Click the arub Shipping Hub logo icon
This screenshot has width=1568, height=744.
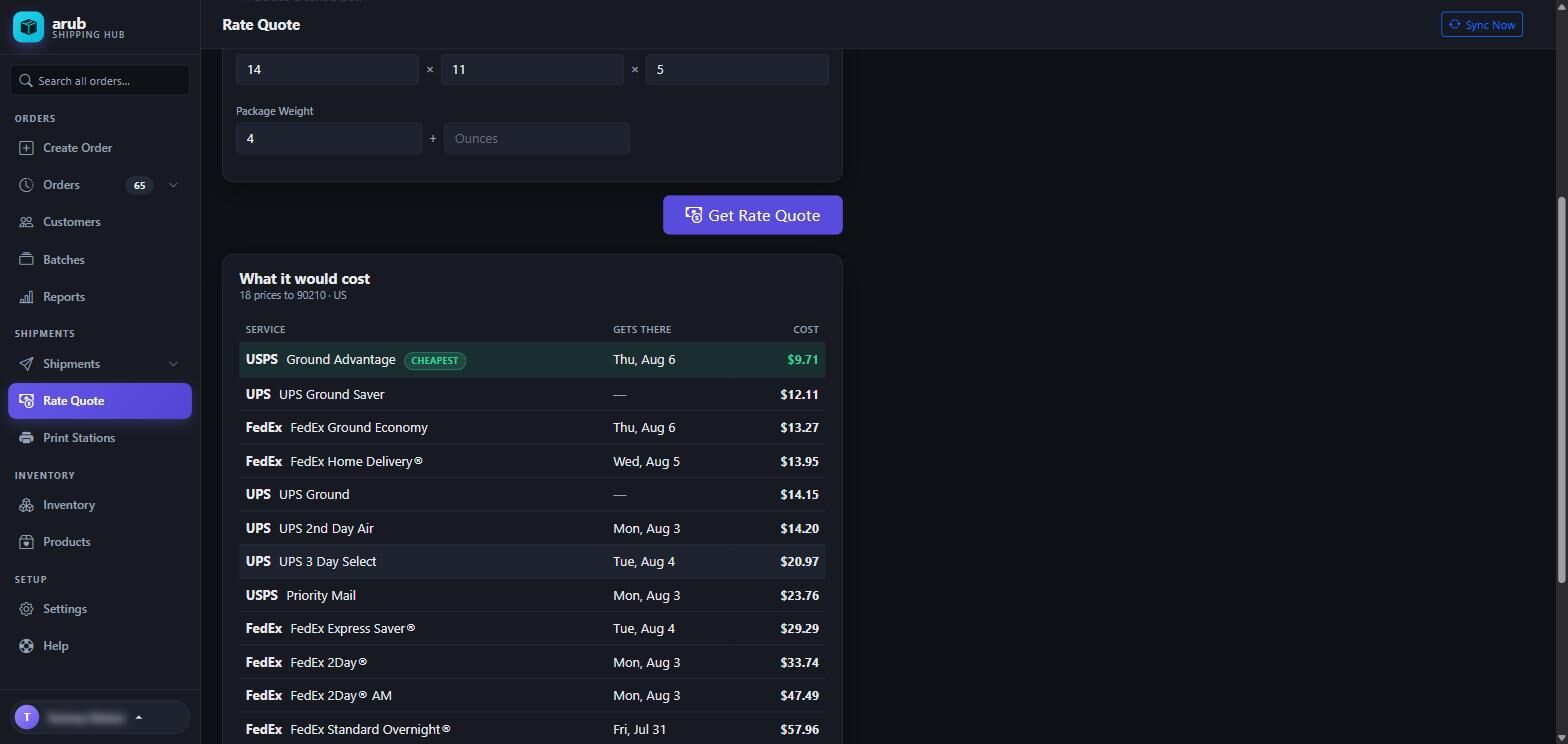28,27
